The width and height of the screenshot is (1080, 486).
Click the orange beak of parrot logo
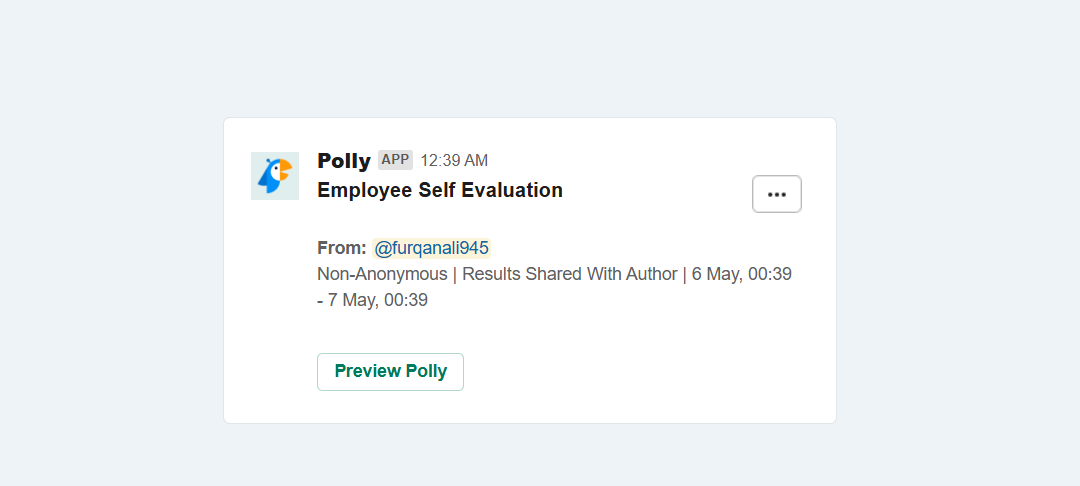pos(284,169)
